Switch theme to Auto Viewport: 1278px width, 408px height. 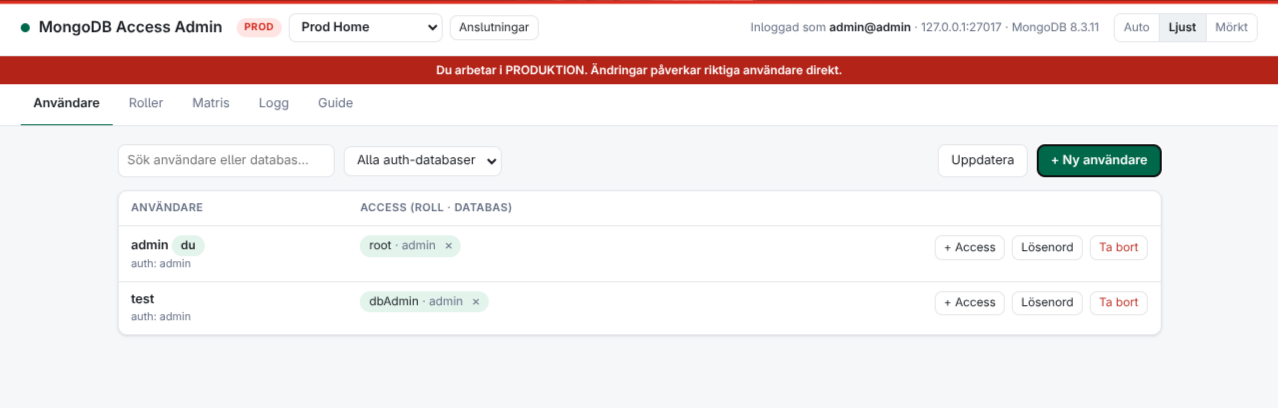pos(1137,28)
